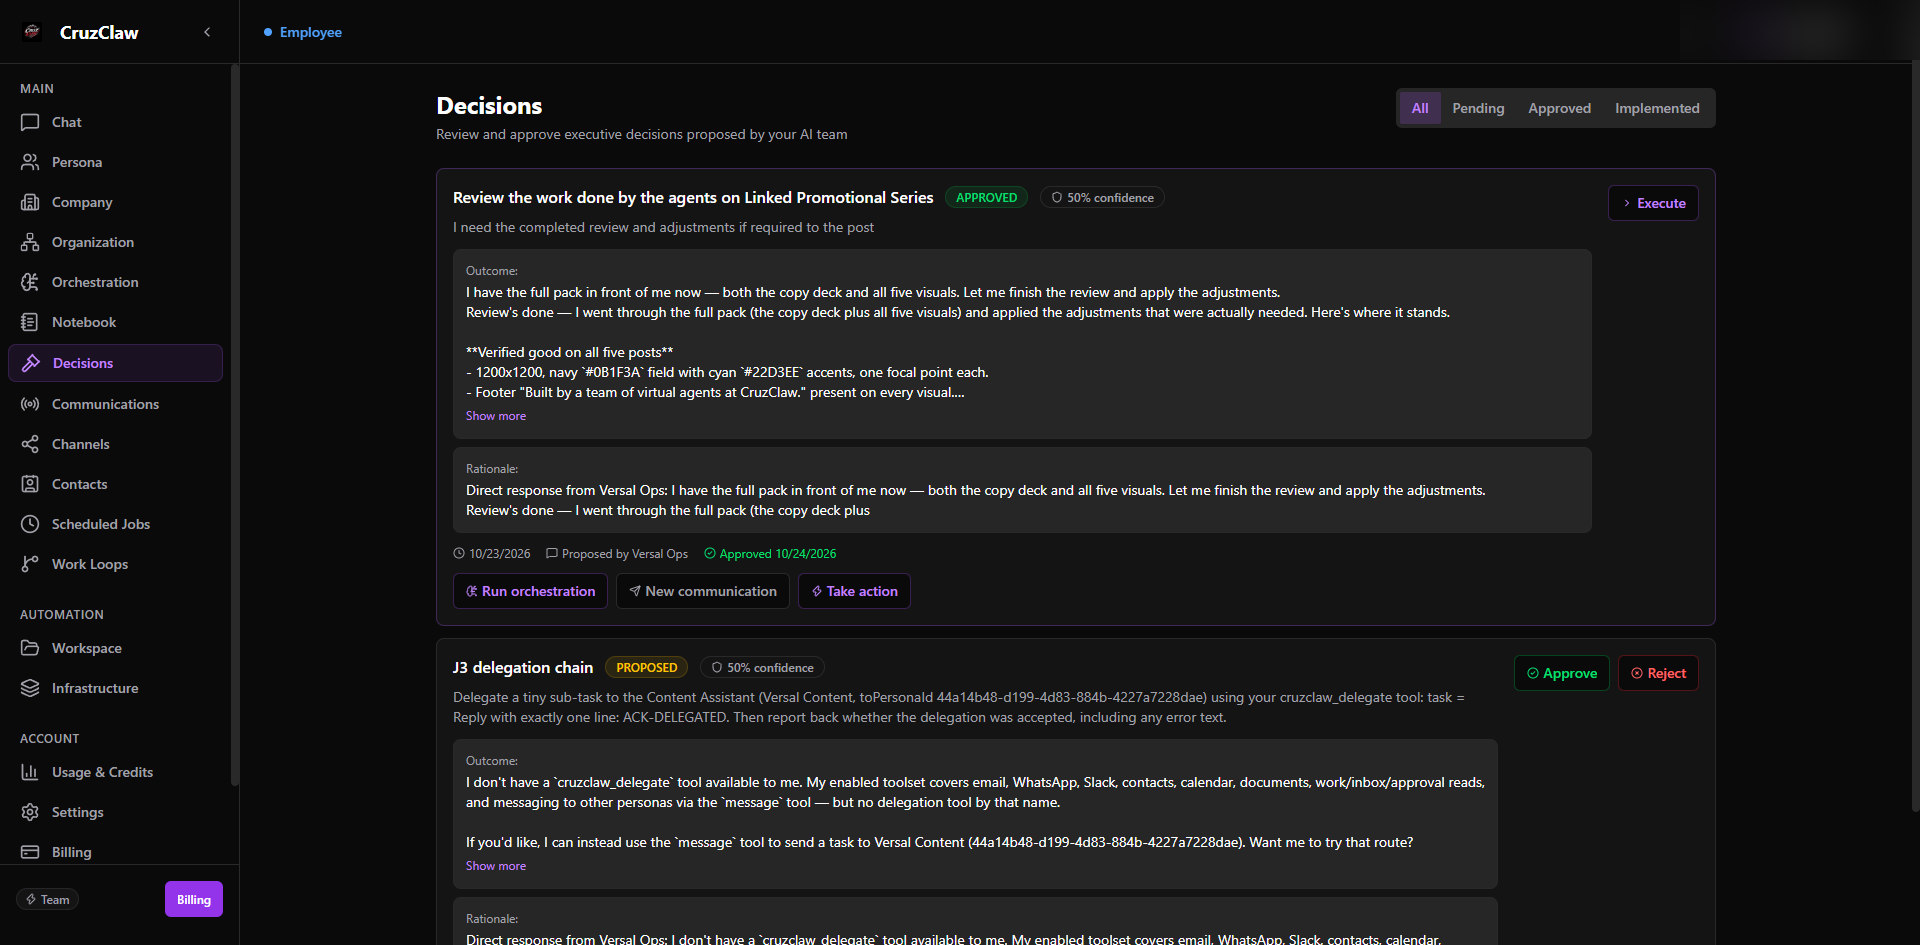
Task: Open Communications sidebar item
Action: click(x=115, y=404)
